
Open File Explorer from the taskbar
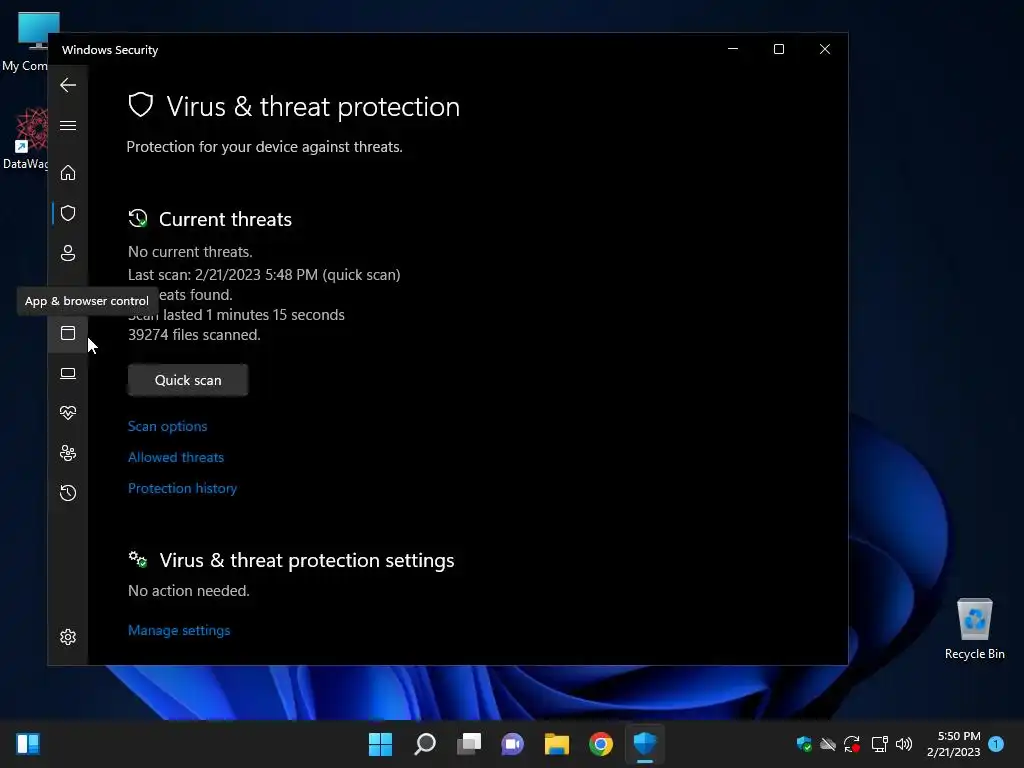pyautogui.click(x=557, y=744)
